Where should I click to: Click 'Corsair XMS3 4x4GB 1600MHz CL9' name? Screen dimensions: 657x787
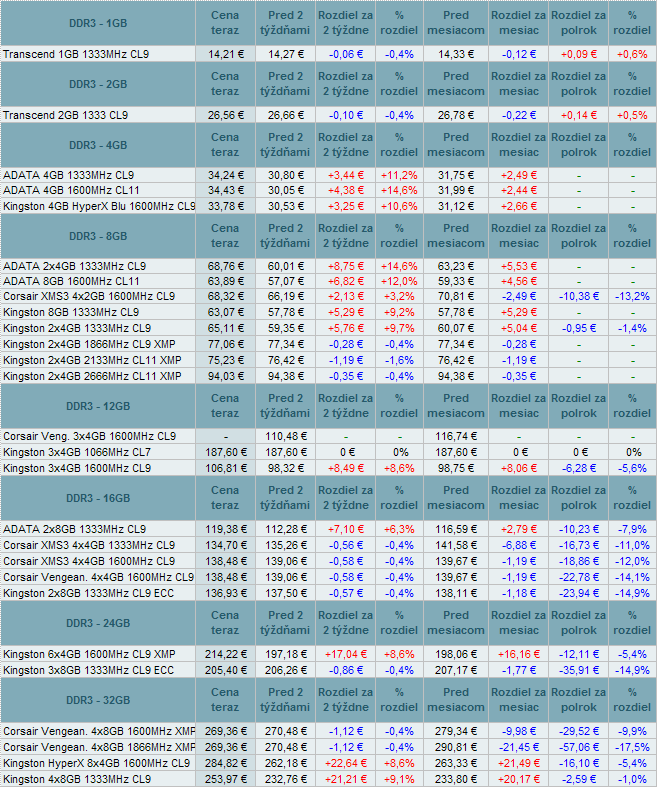[89, 561]
